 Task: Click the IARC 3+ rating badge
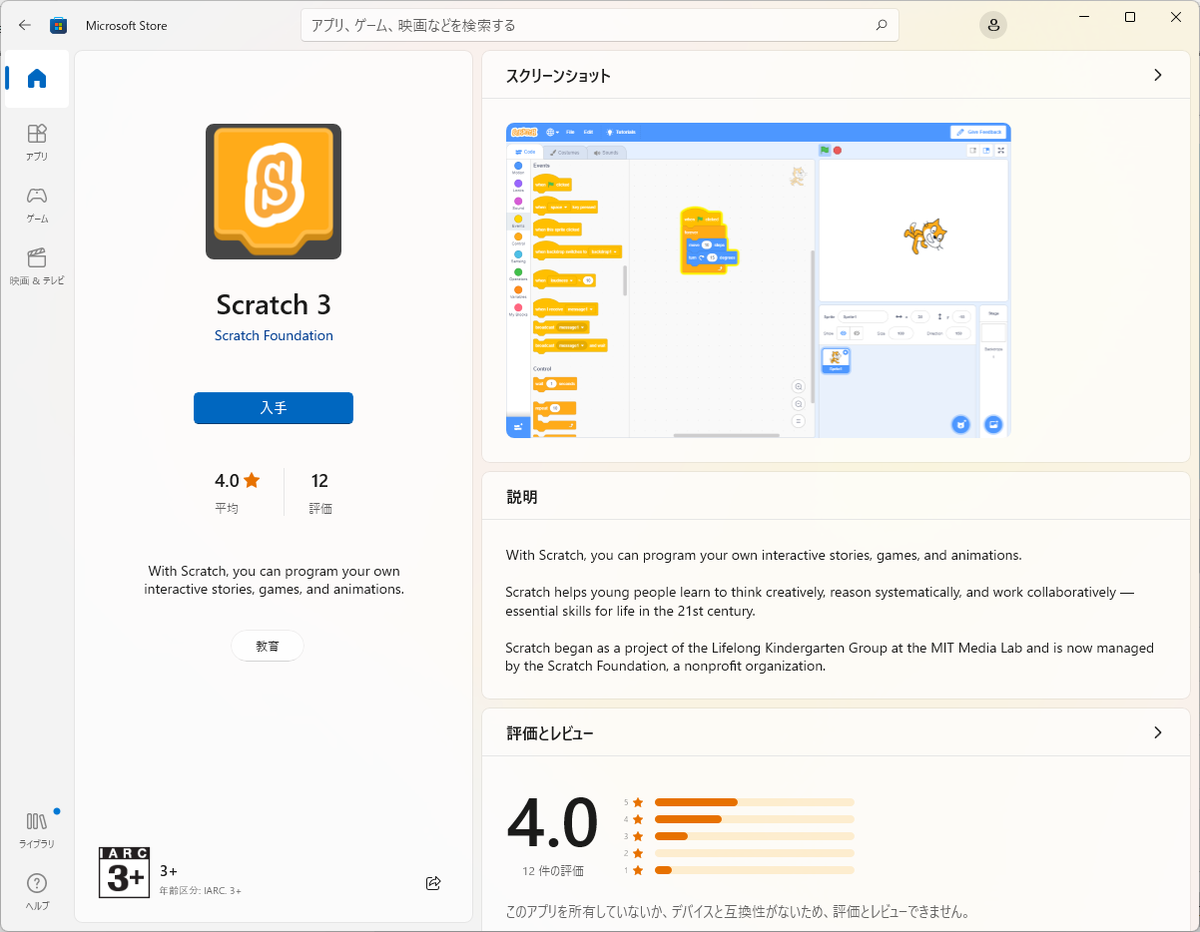click(x=124, y=871)
